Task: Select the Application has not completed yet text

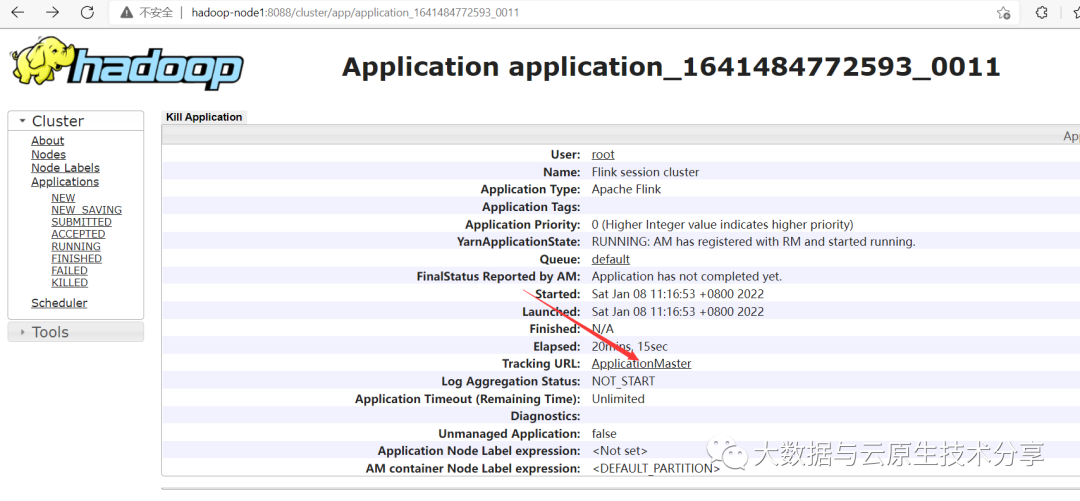Action: [687, 277]
